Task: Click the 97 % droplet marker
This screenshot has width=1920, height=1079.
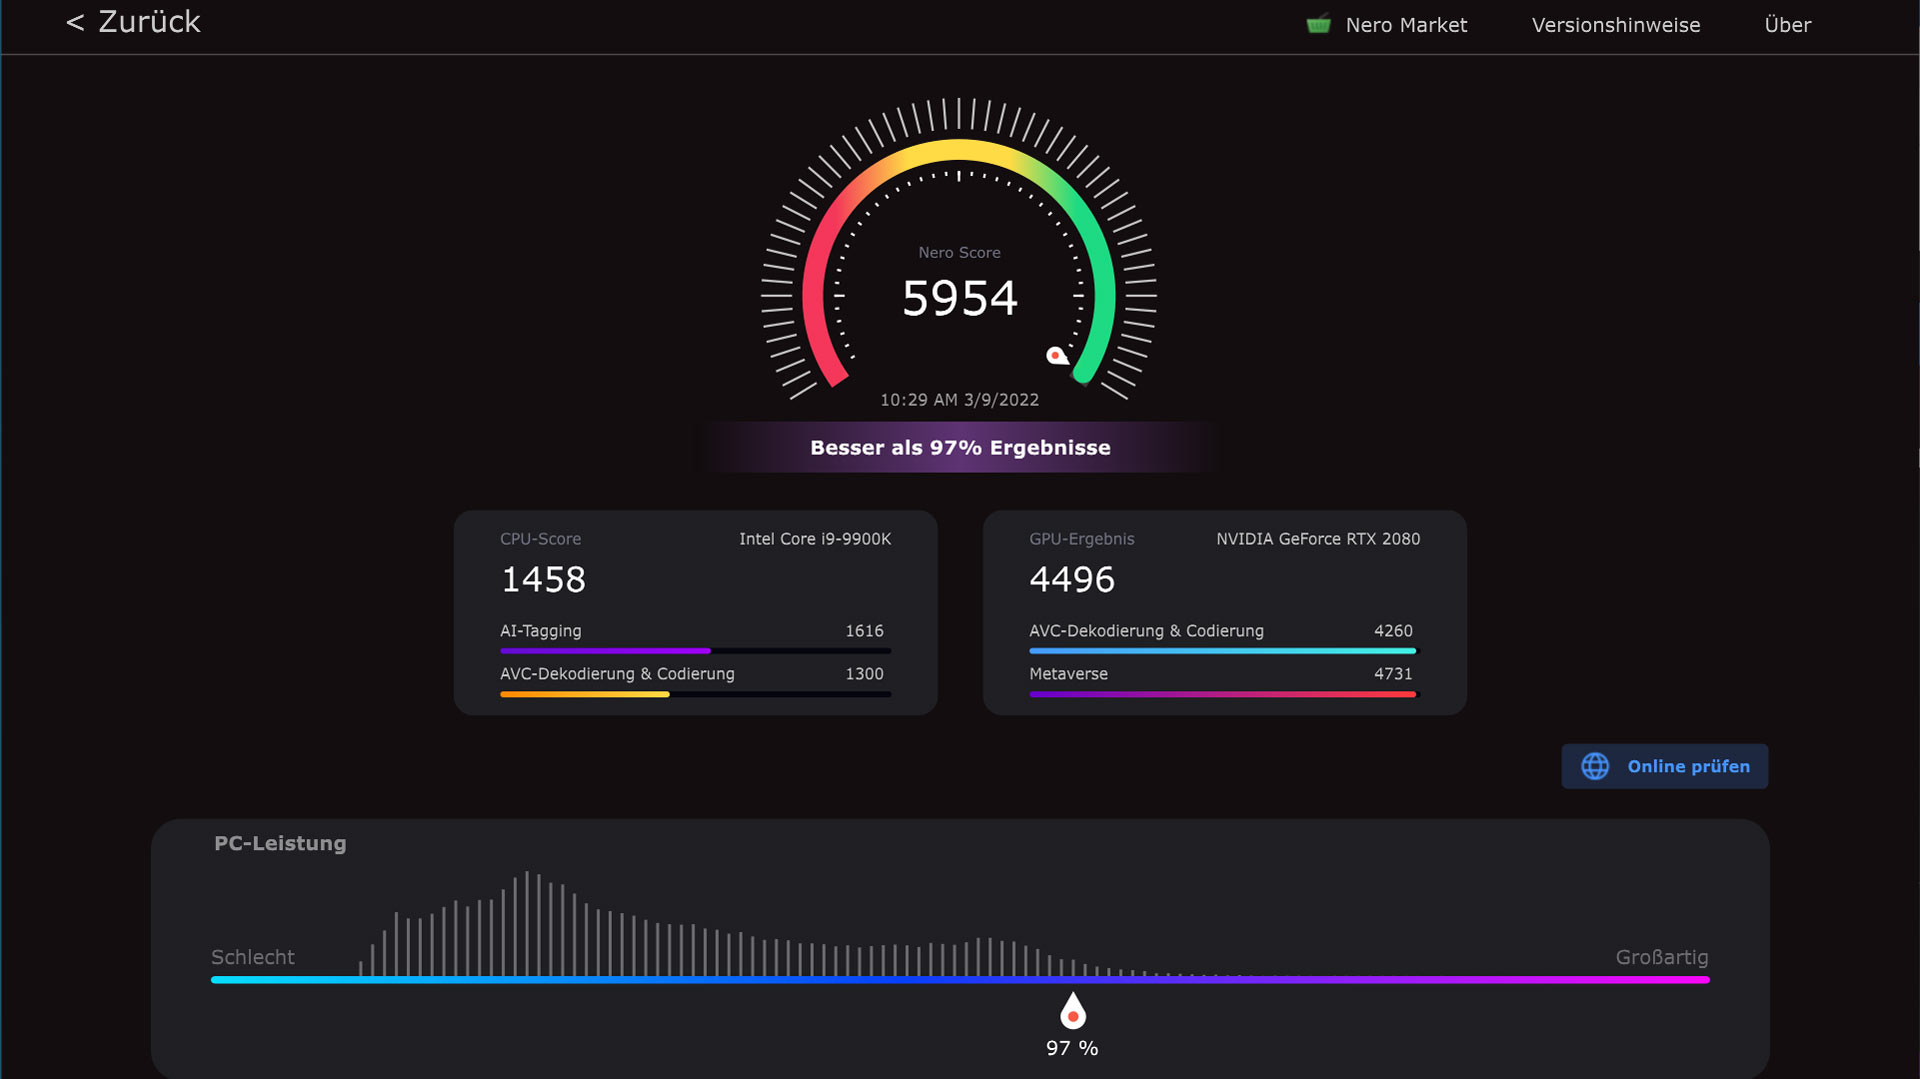Action: pyautogui.click(x=1072, y=1012)
